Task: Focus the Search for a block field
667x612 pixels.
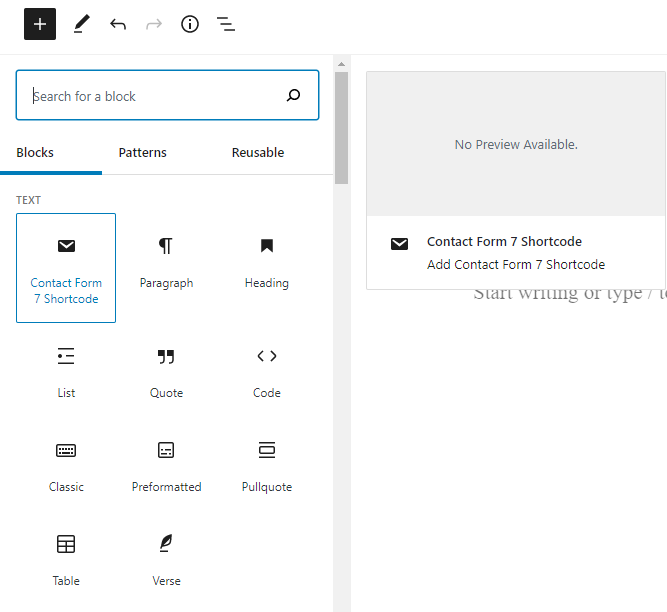Action: (x=150, y=96)
